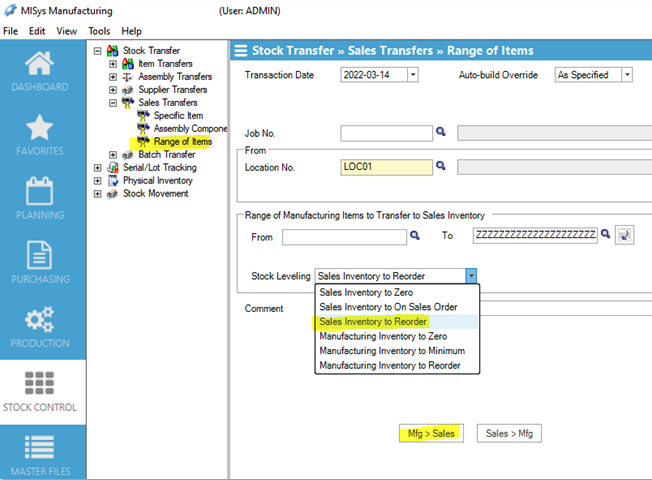Click the Range of Items tree icon
The image size is (652, 480).
[143, 141]
